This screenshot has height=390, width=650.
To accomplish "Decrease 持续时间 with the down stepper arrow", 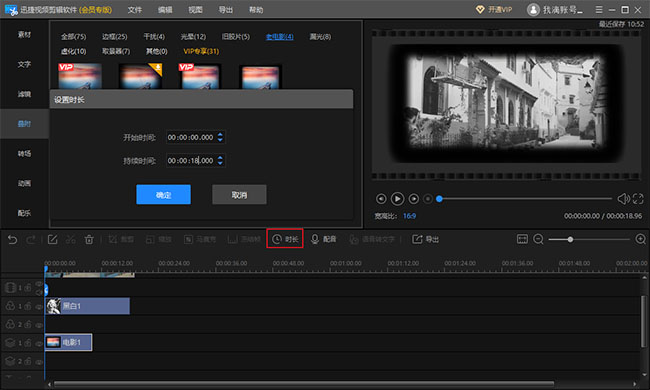I will pos(220,163).
